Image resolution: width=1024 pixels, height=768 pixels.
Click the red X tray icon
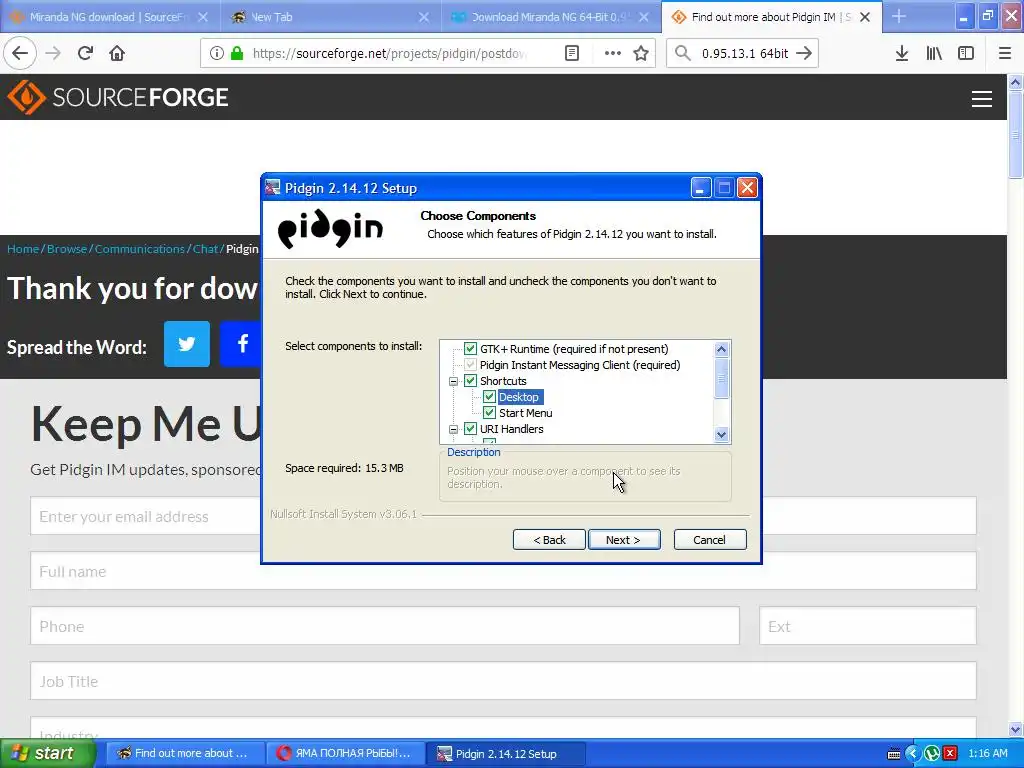click(950, 753)
